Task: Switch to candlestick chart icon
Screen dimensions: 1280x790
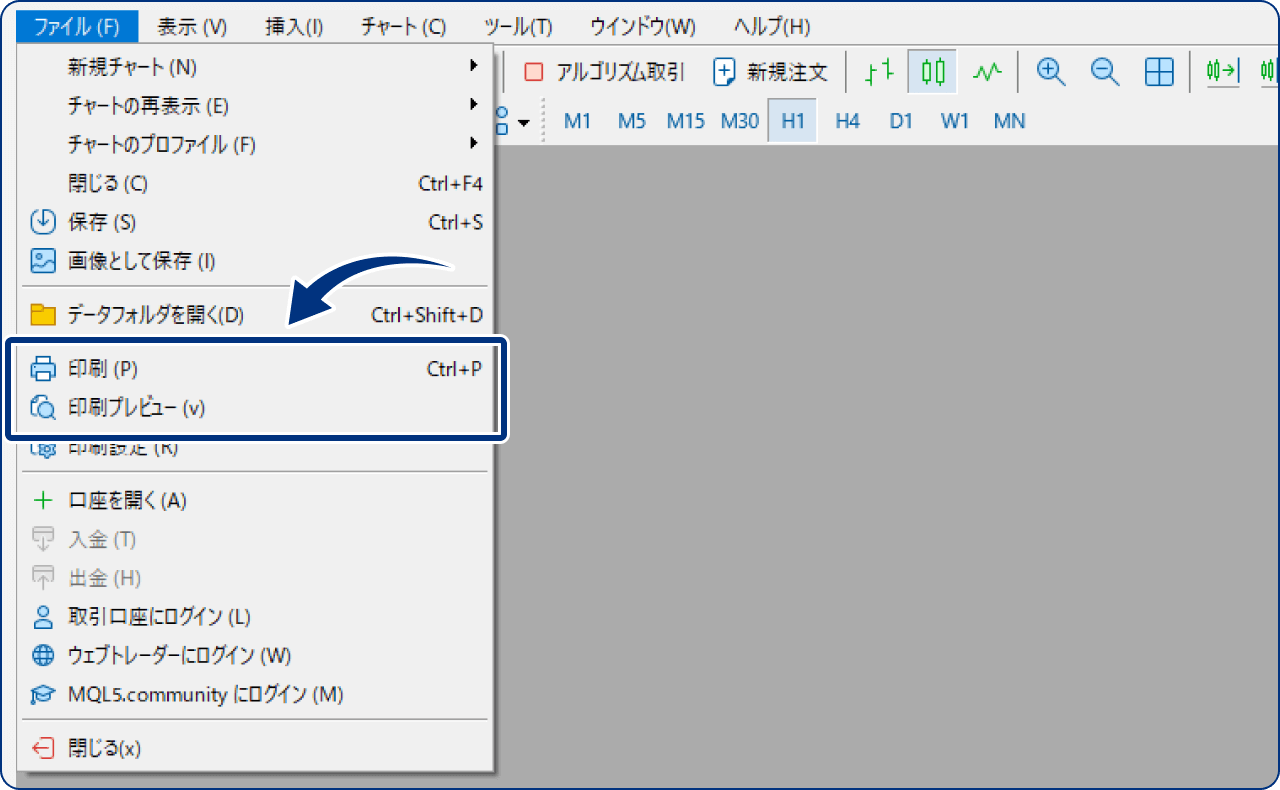Action: [933, 72]
